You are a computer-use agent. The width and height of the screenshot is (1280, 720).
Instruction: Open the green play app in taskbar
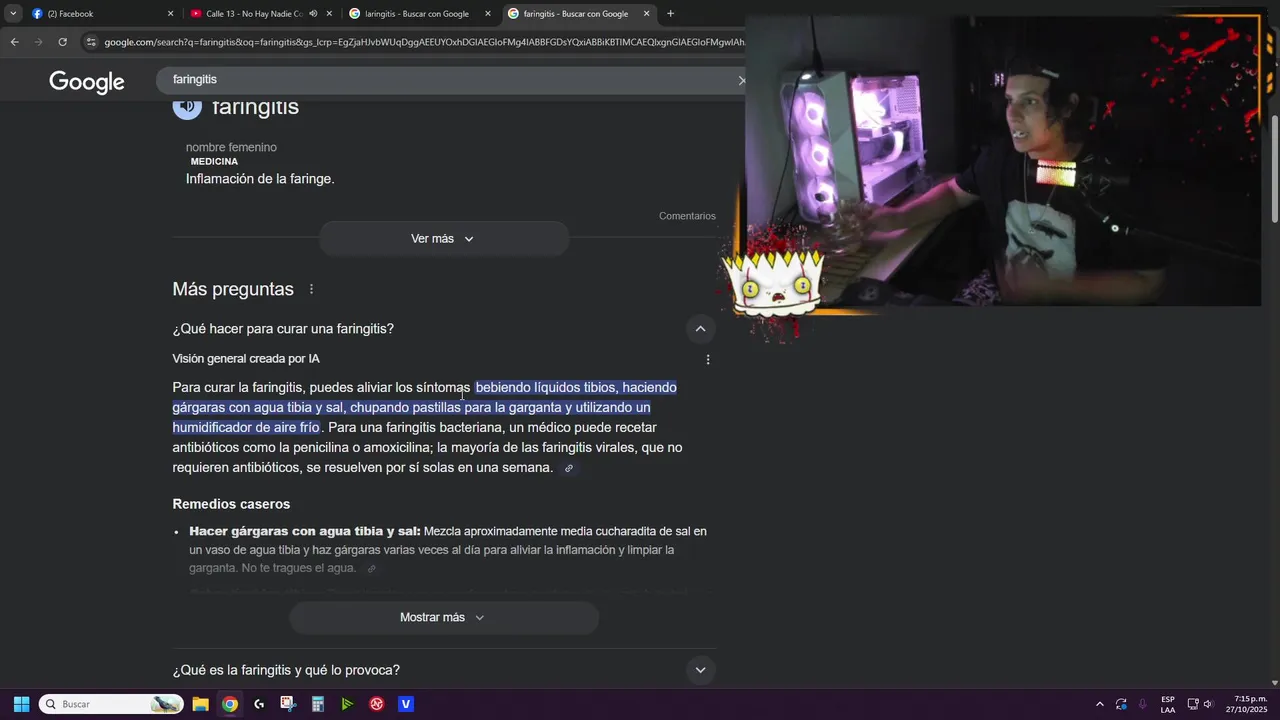(x=347, y=704)
